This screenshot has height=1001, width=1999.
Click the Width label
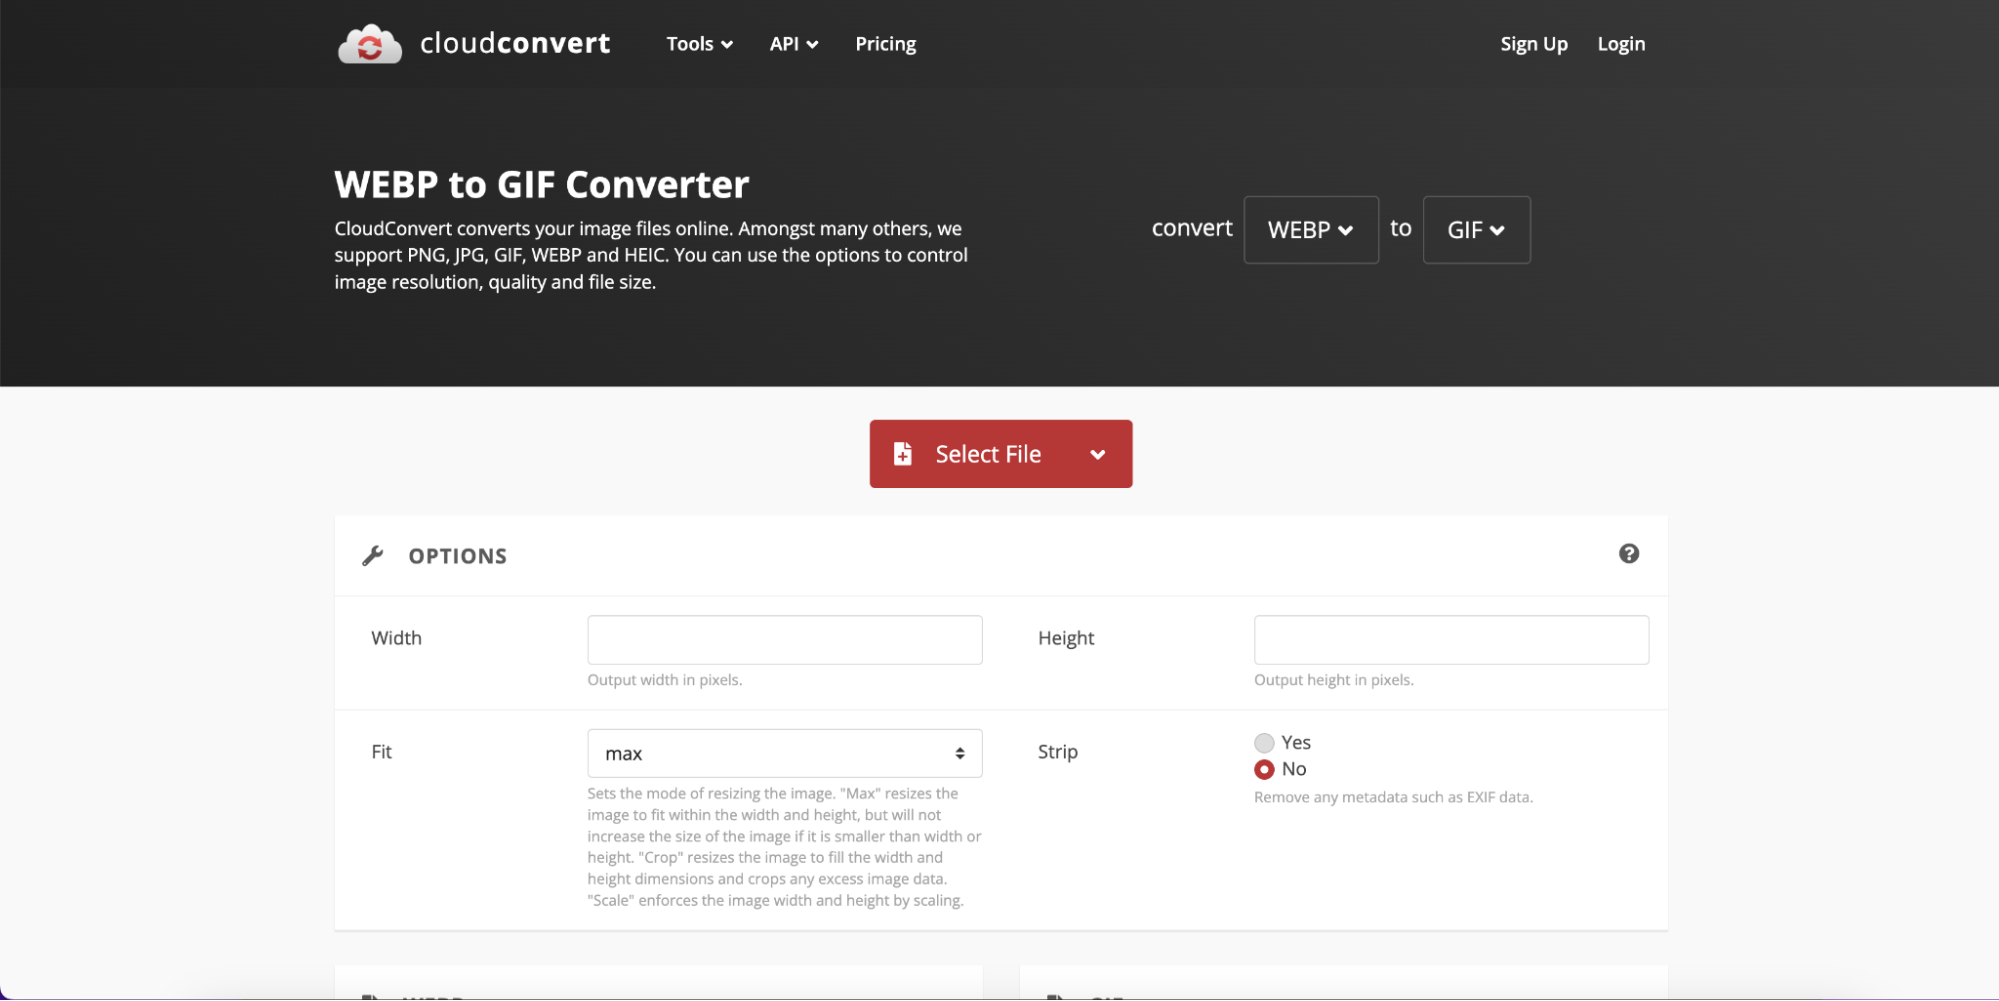(x=397, y=638)
